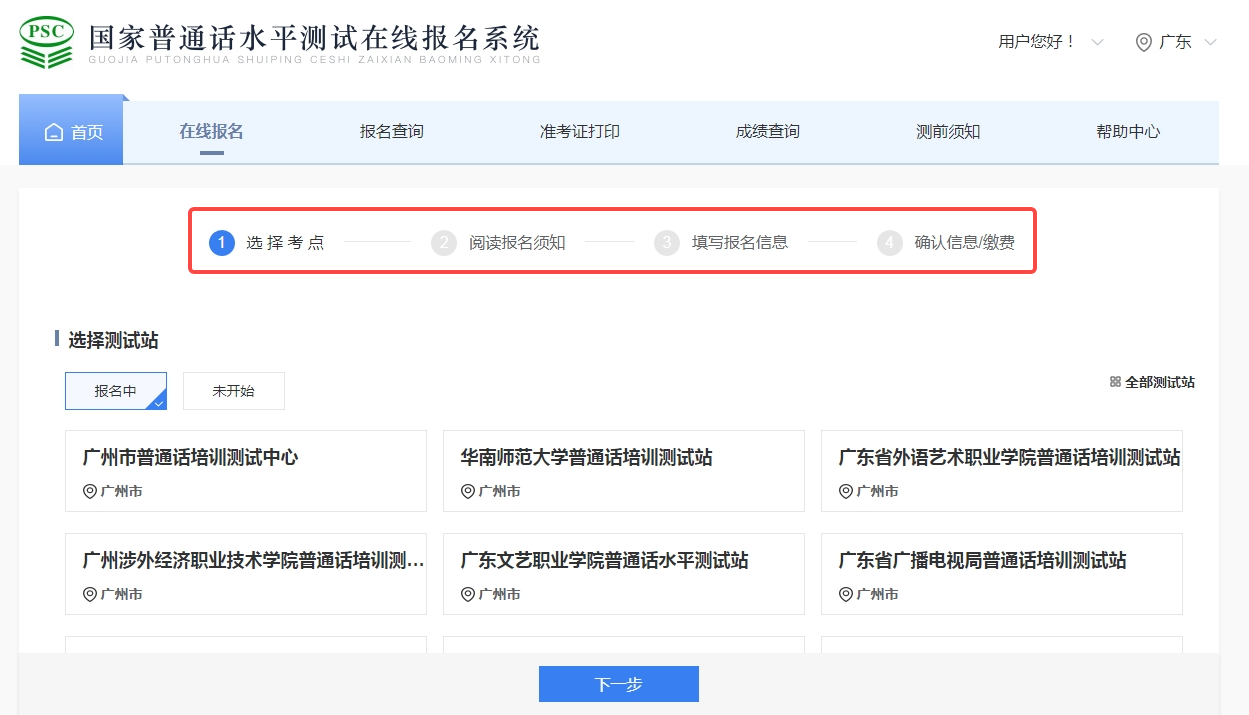Click the location pin icon beside 广东
Image resolution: width=1249 pixels, height=715 pixels.
1144,42
